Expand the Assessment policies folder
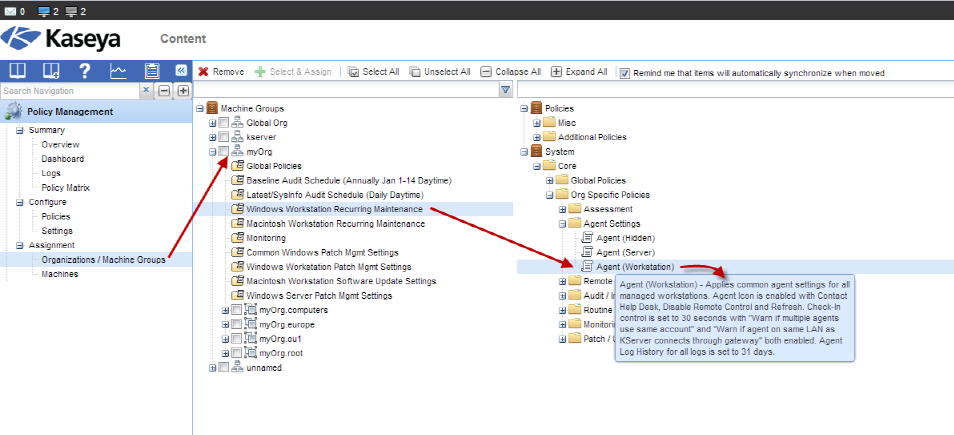 562,209
